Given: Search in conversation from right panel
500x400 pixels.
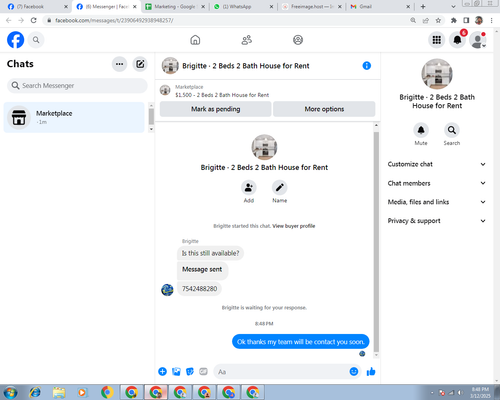Looking at the screenshot, I should 452,130.
